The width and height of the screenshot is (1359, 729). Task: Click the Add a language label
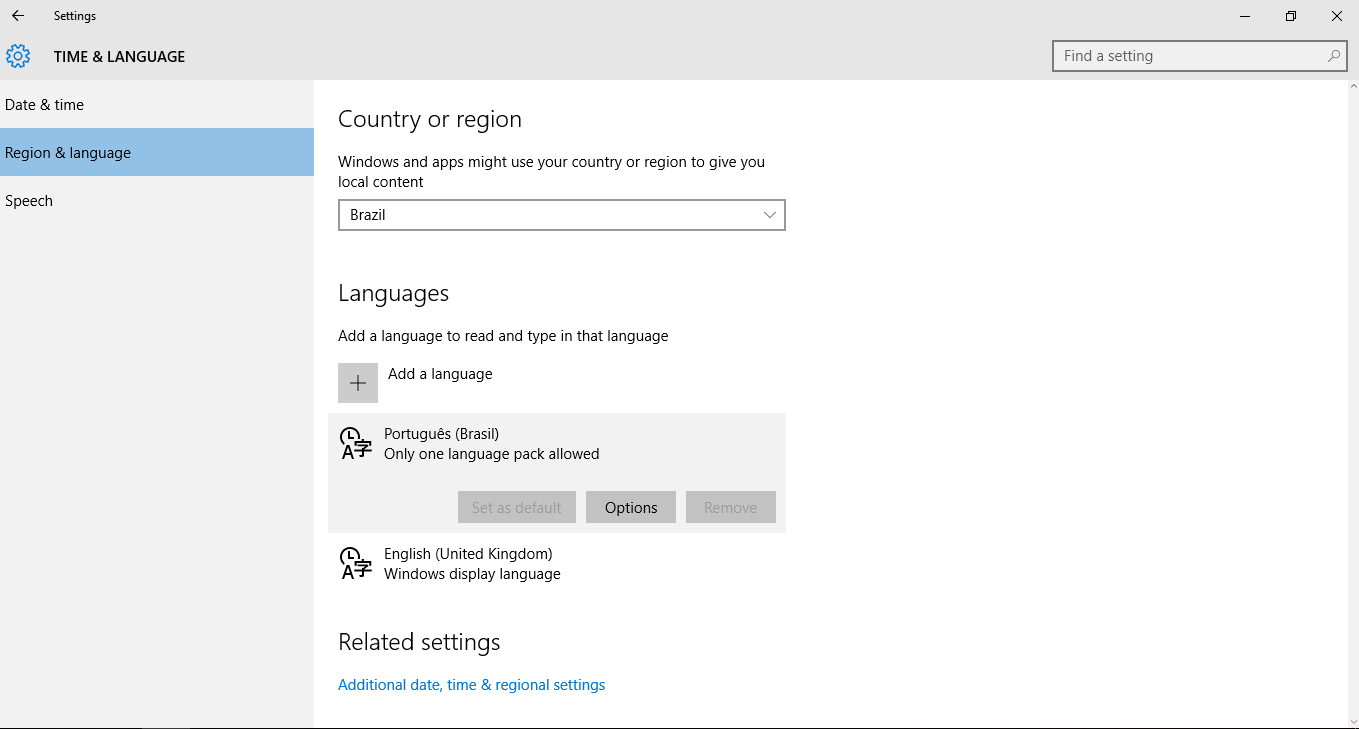click(440, 374)
